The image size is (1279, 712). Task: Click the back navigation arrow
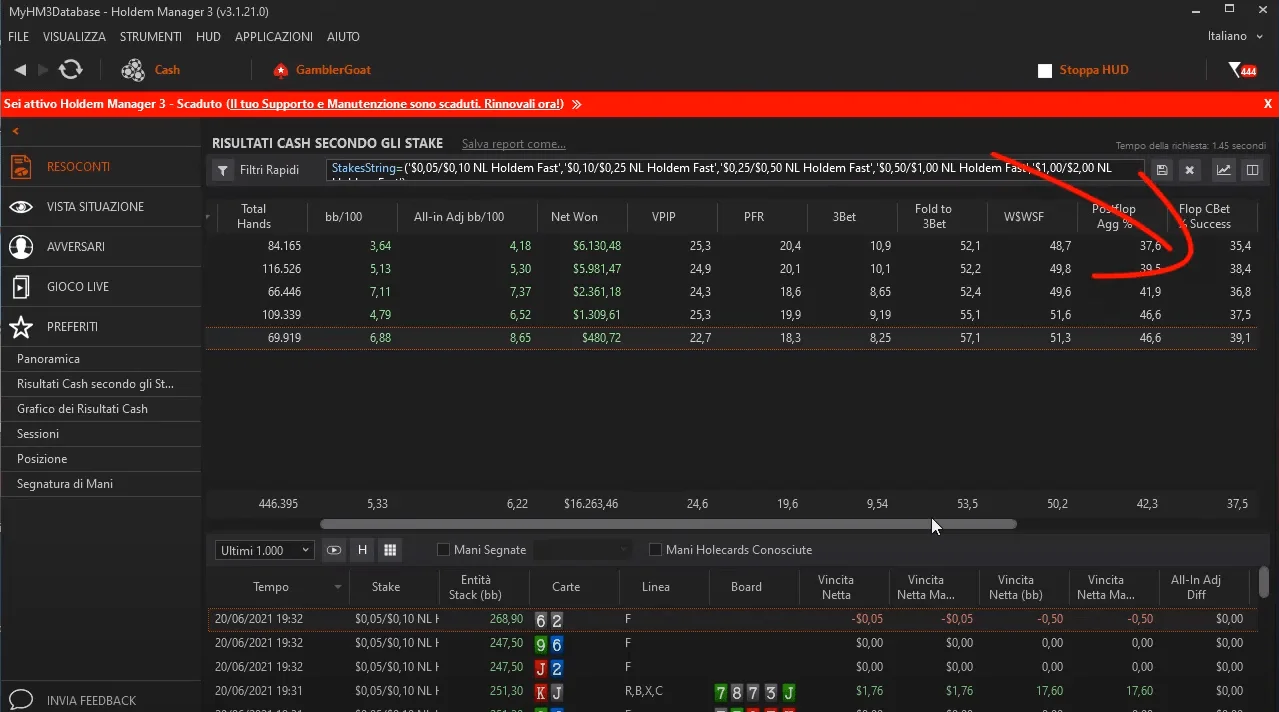tap(20, 70)
